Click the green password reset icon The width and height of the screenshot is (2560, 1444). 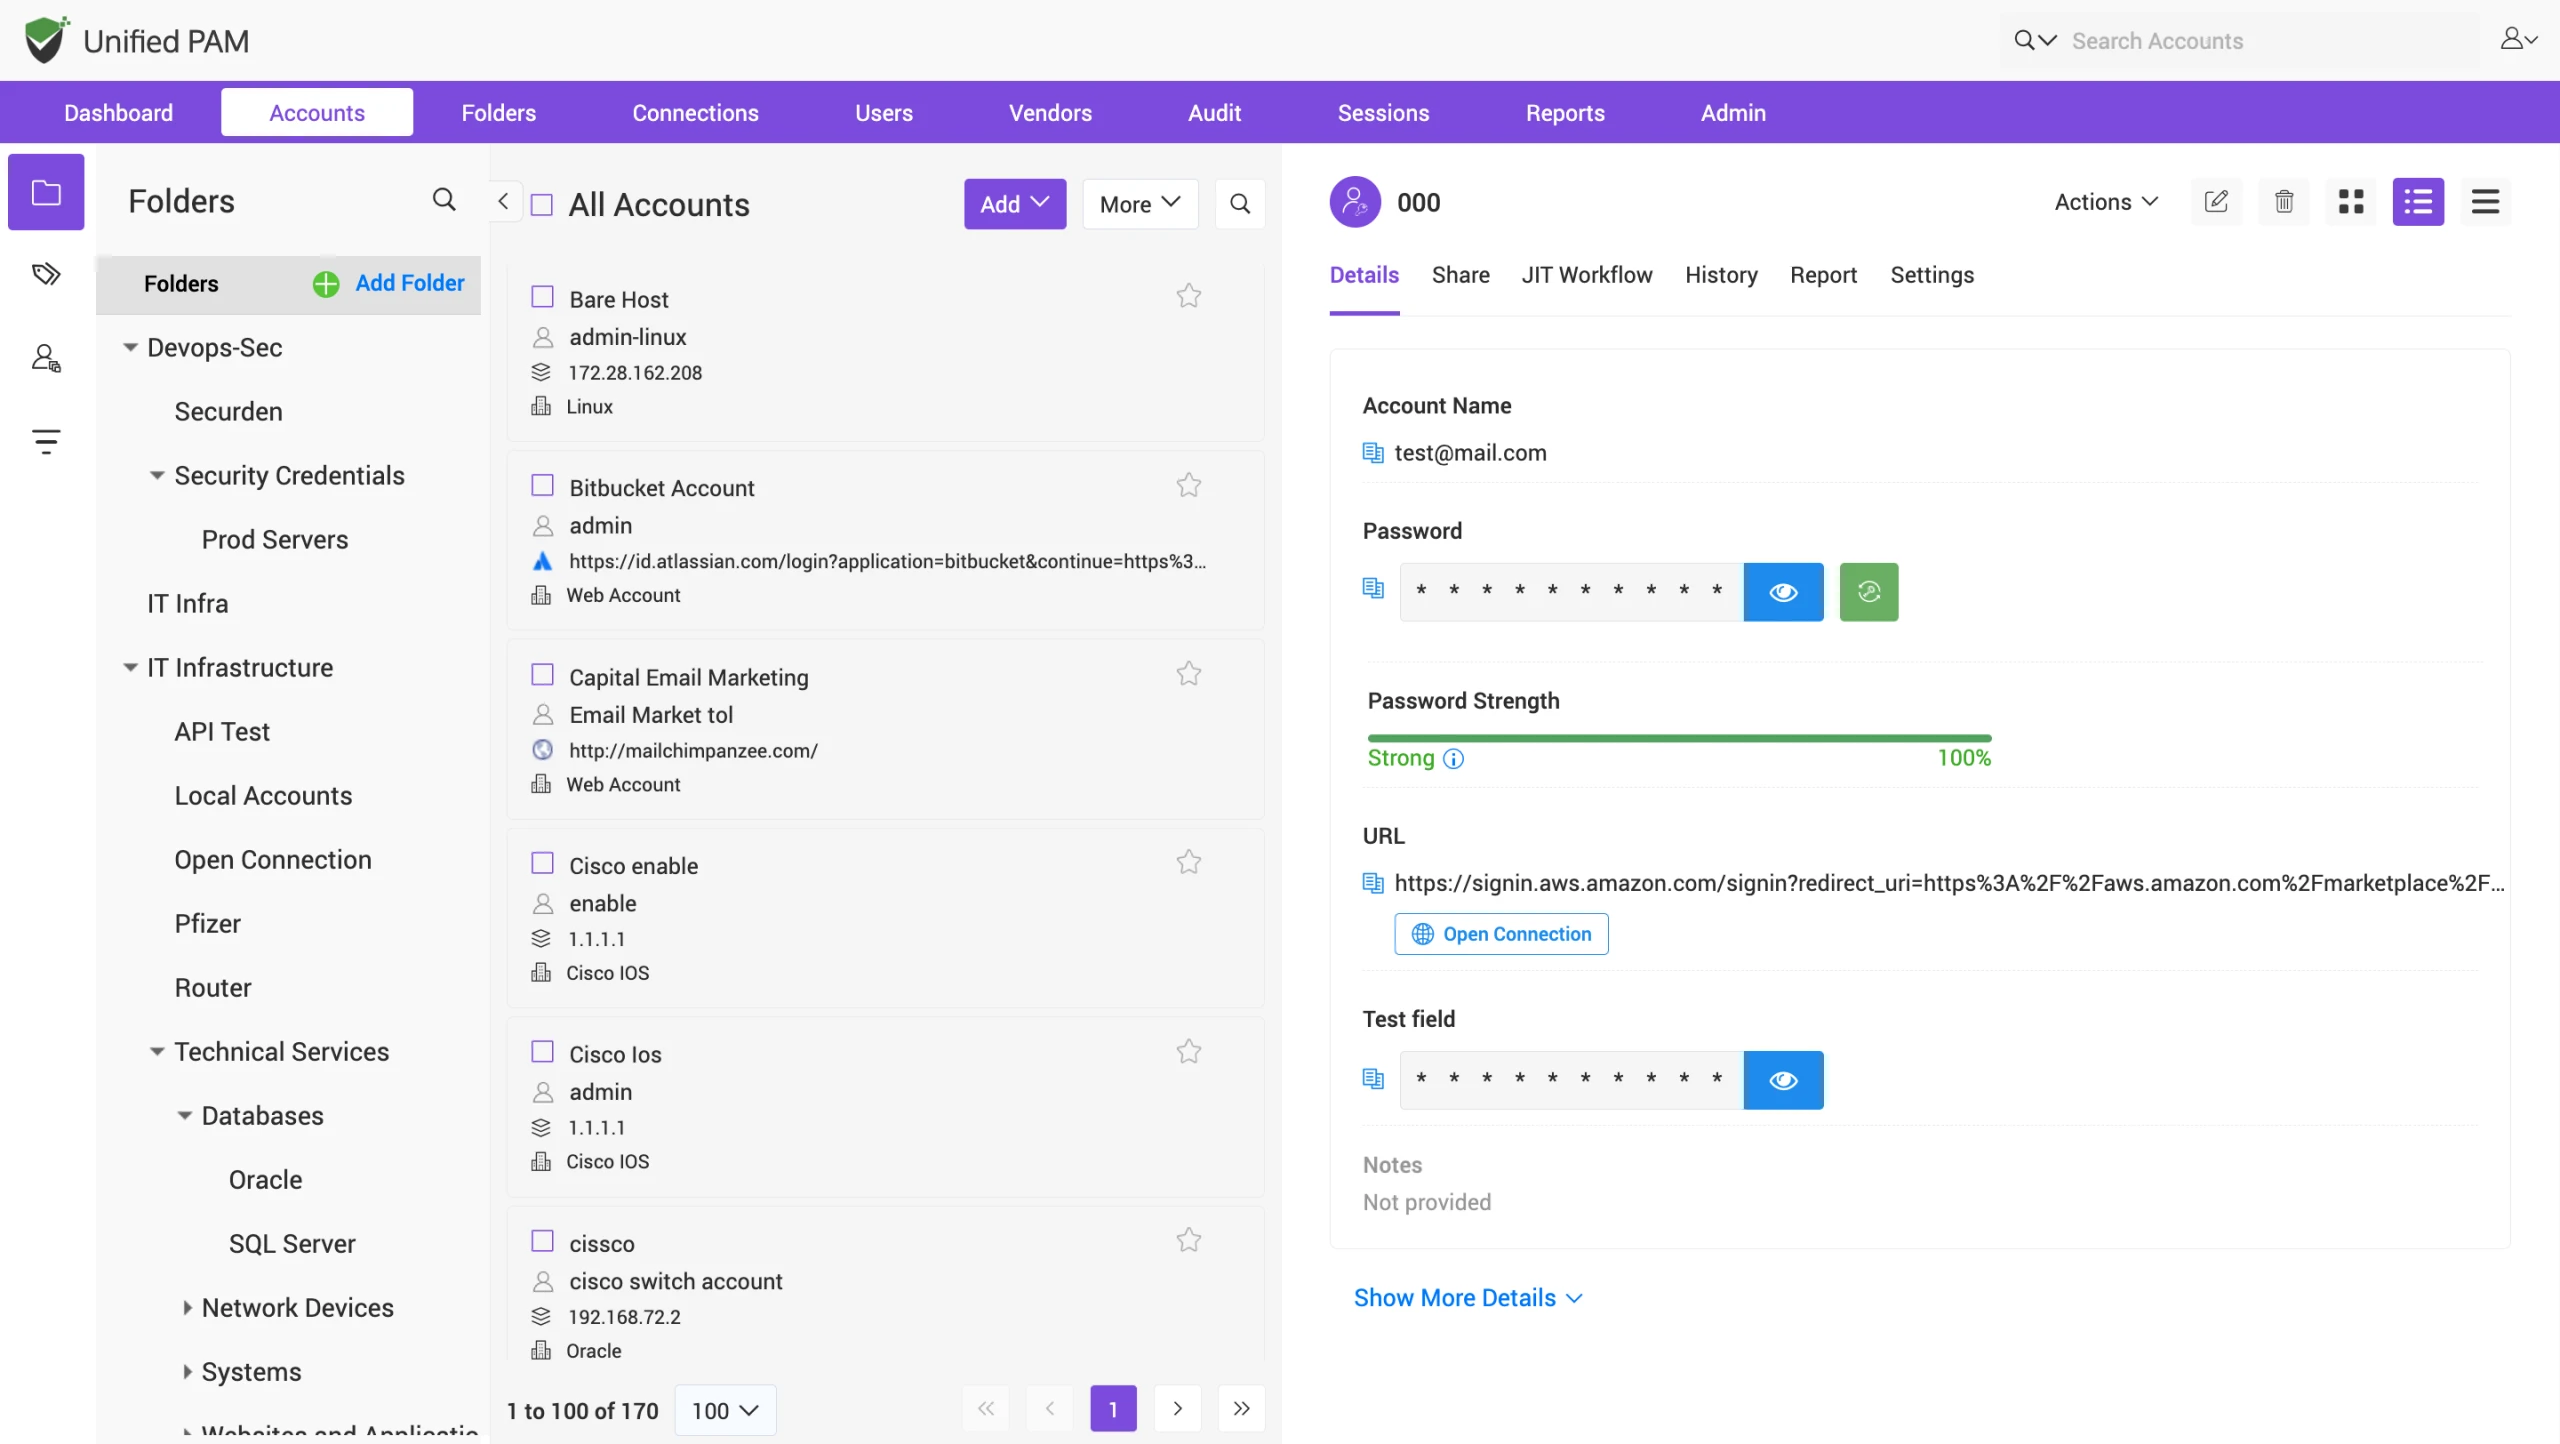1869,592
